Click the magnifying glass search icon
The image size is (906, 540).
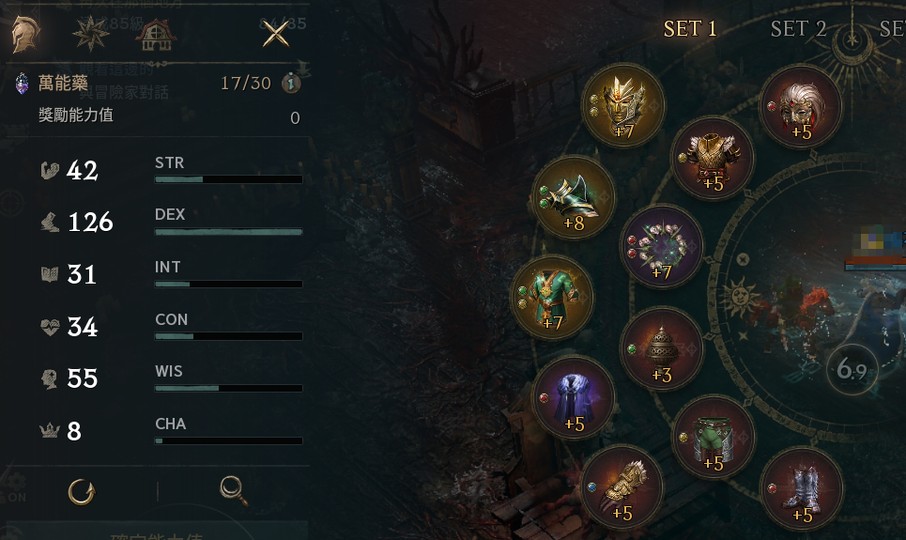pyautogui.click(x=233, y=491)
